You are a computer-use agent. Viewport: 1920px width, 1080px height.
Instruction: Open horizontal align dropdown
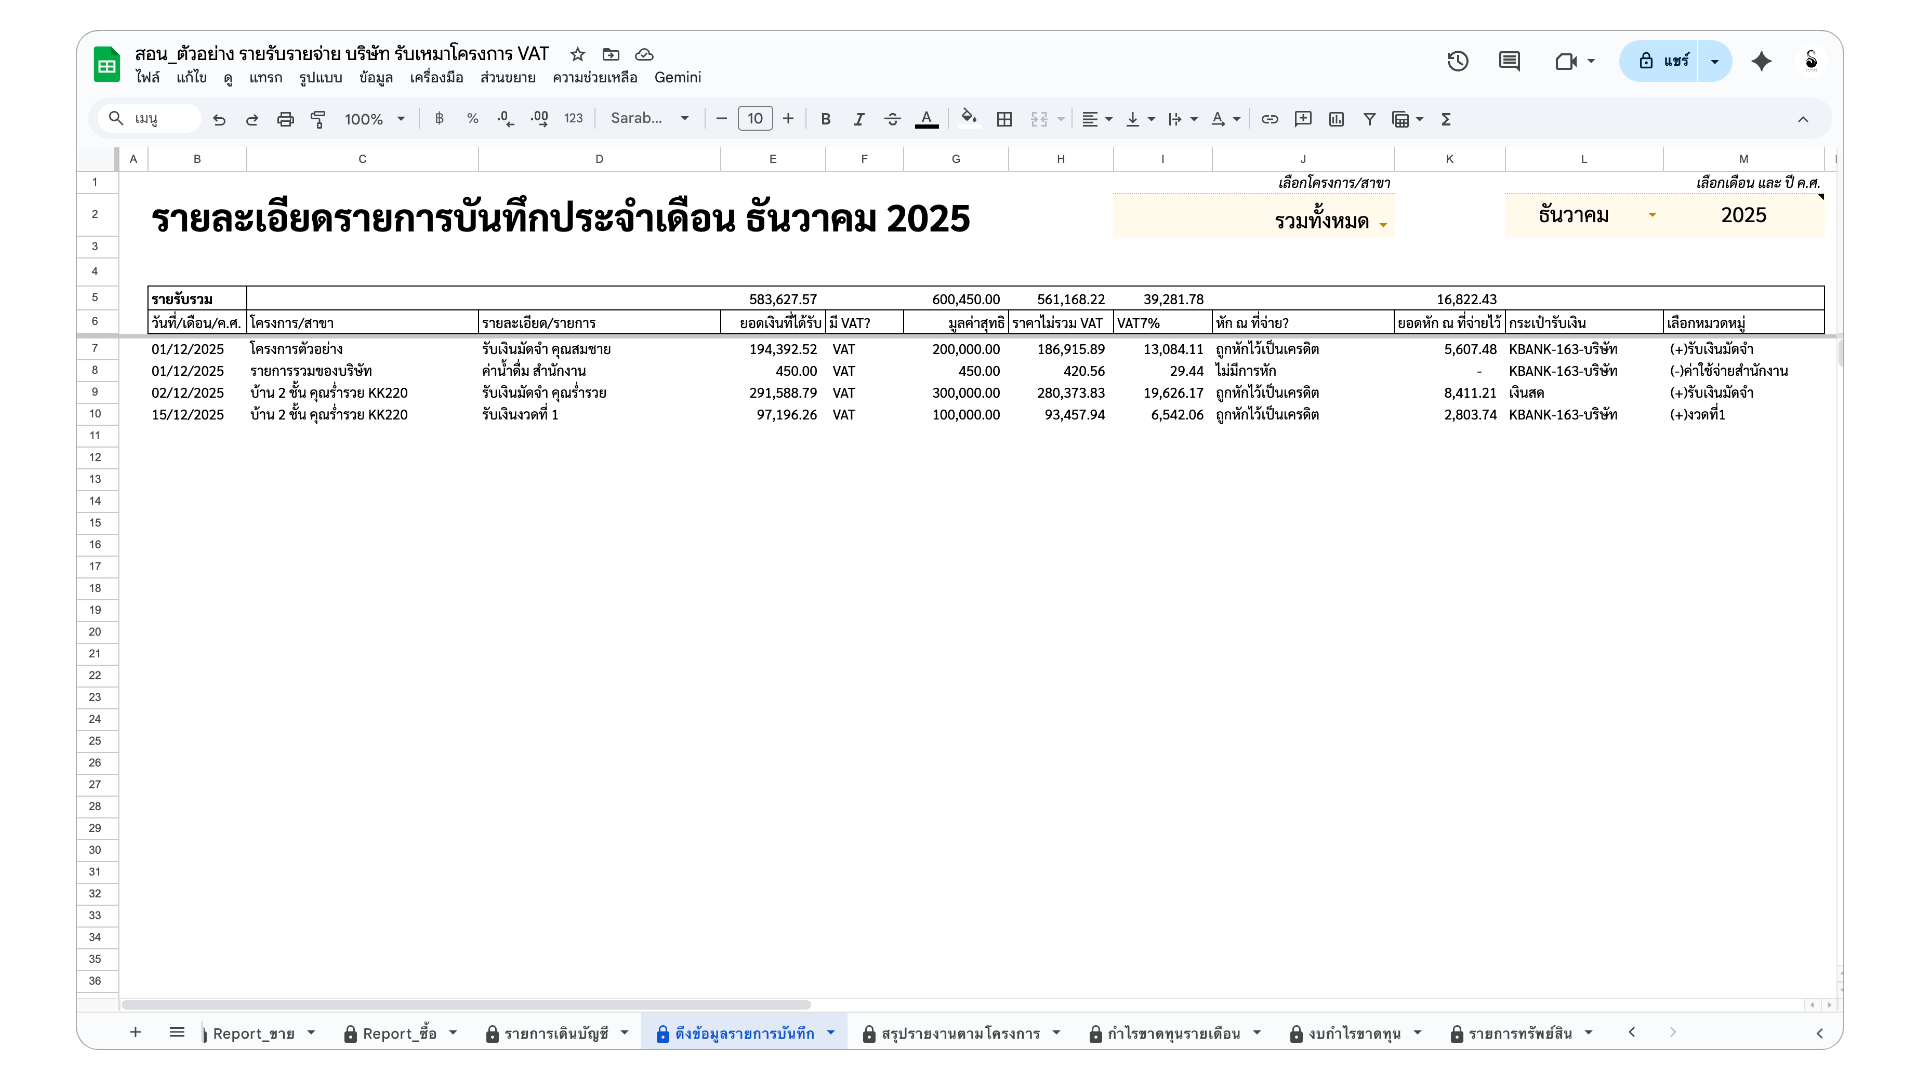pyautogui.click(x=1097, y=119)
